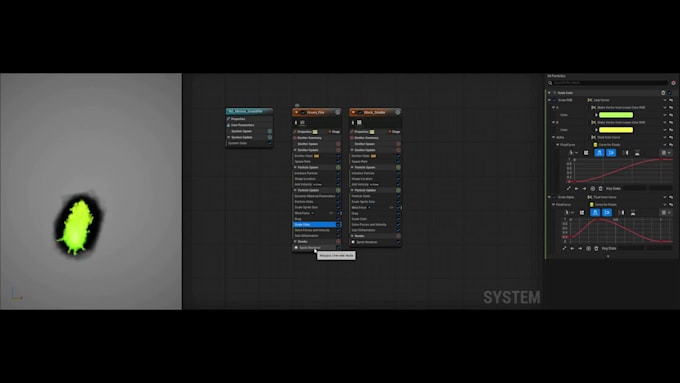Toggle first blue snapping button in Alpha curve toolbar
Viewport: 680px width, 383px height.
(599, 153)
